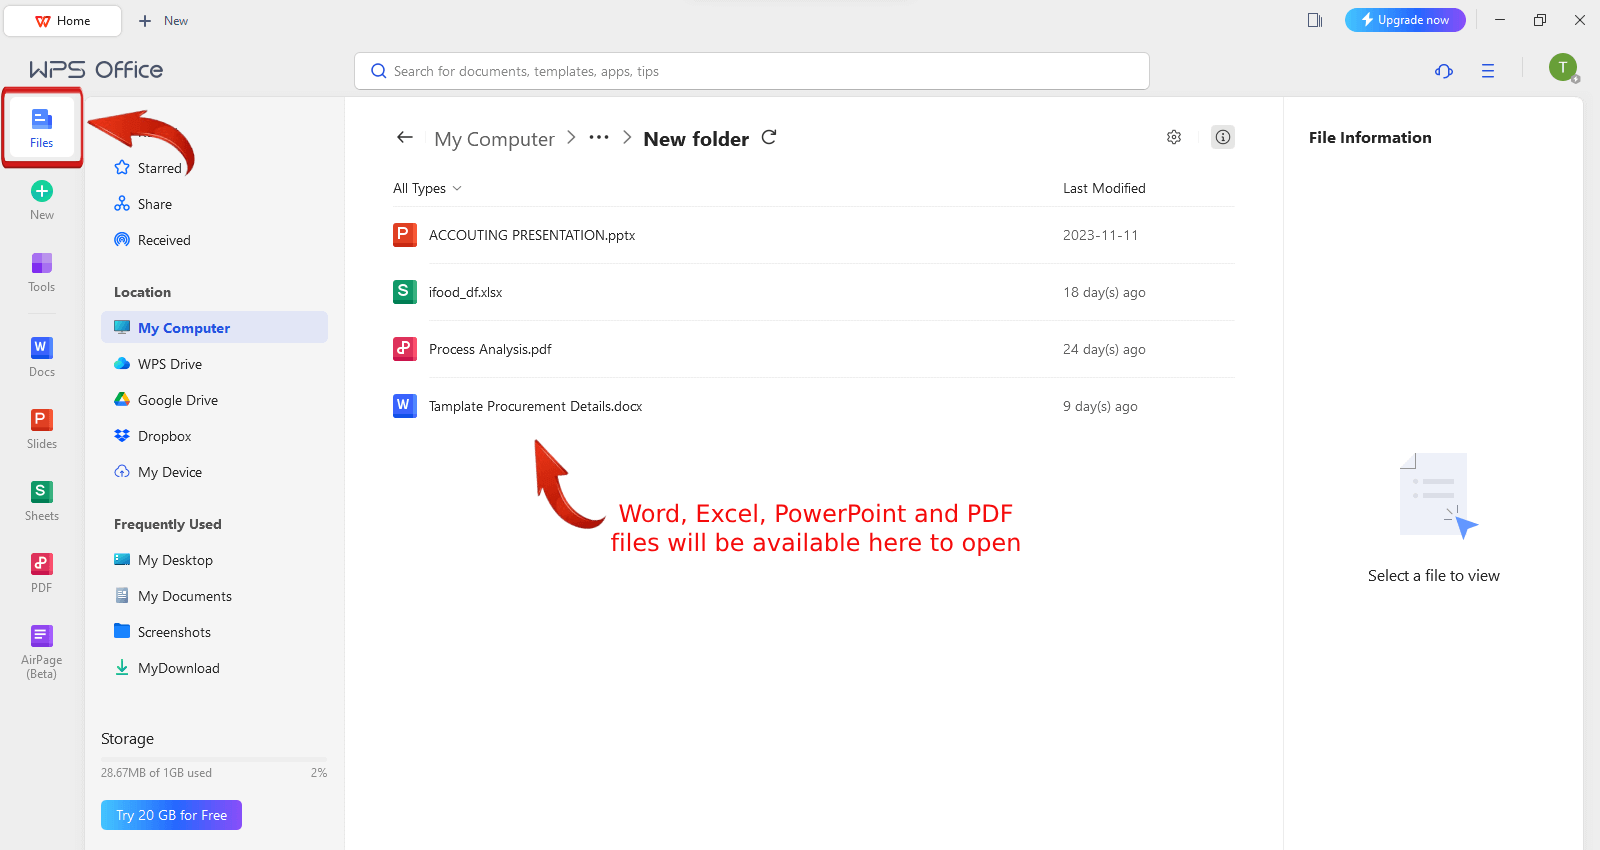Click the ifood_df.xlsx spreadsheet icon
This screenshot has width=1600, height=850.
[404, 292]
